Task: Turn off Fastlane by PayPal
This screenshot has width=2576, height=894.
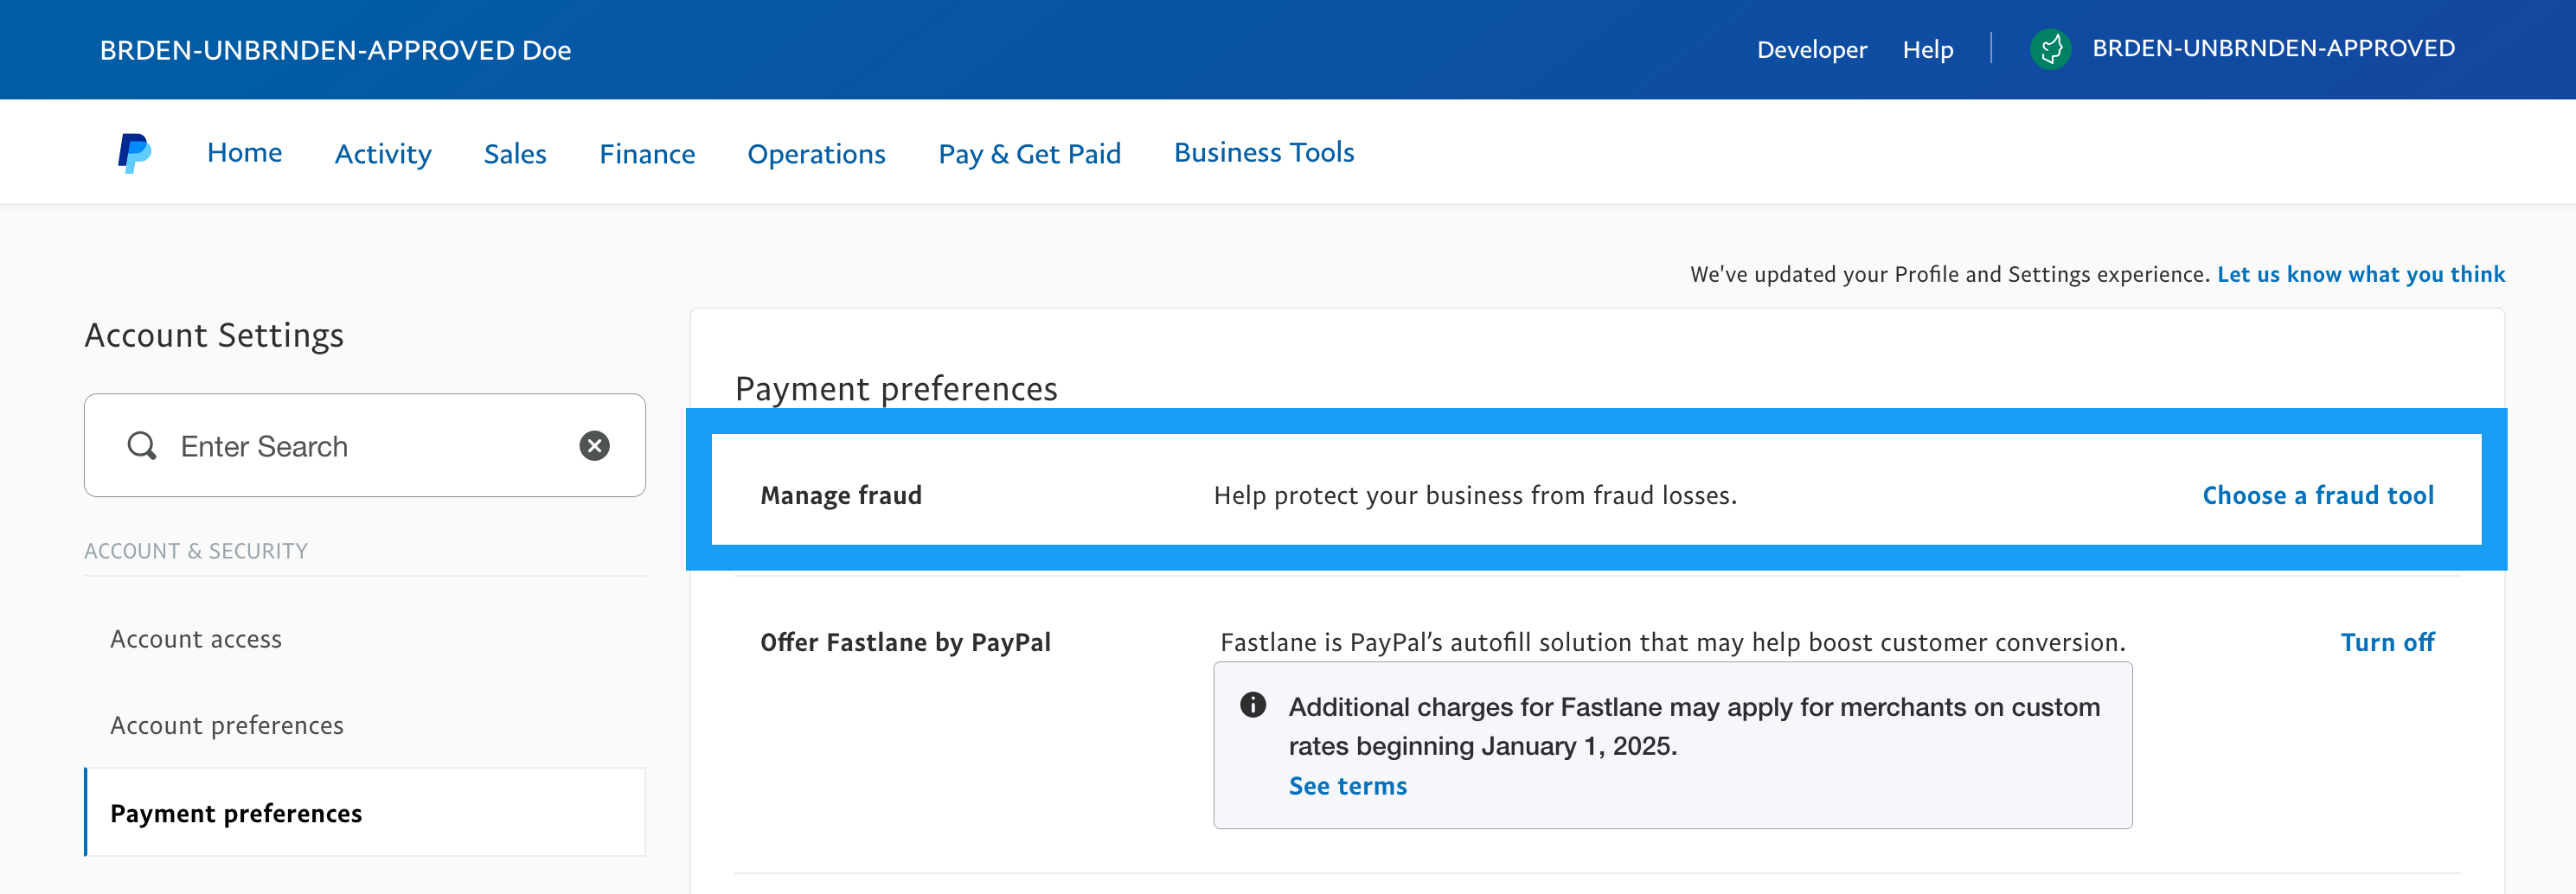Action: (2386, 642)
